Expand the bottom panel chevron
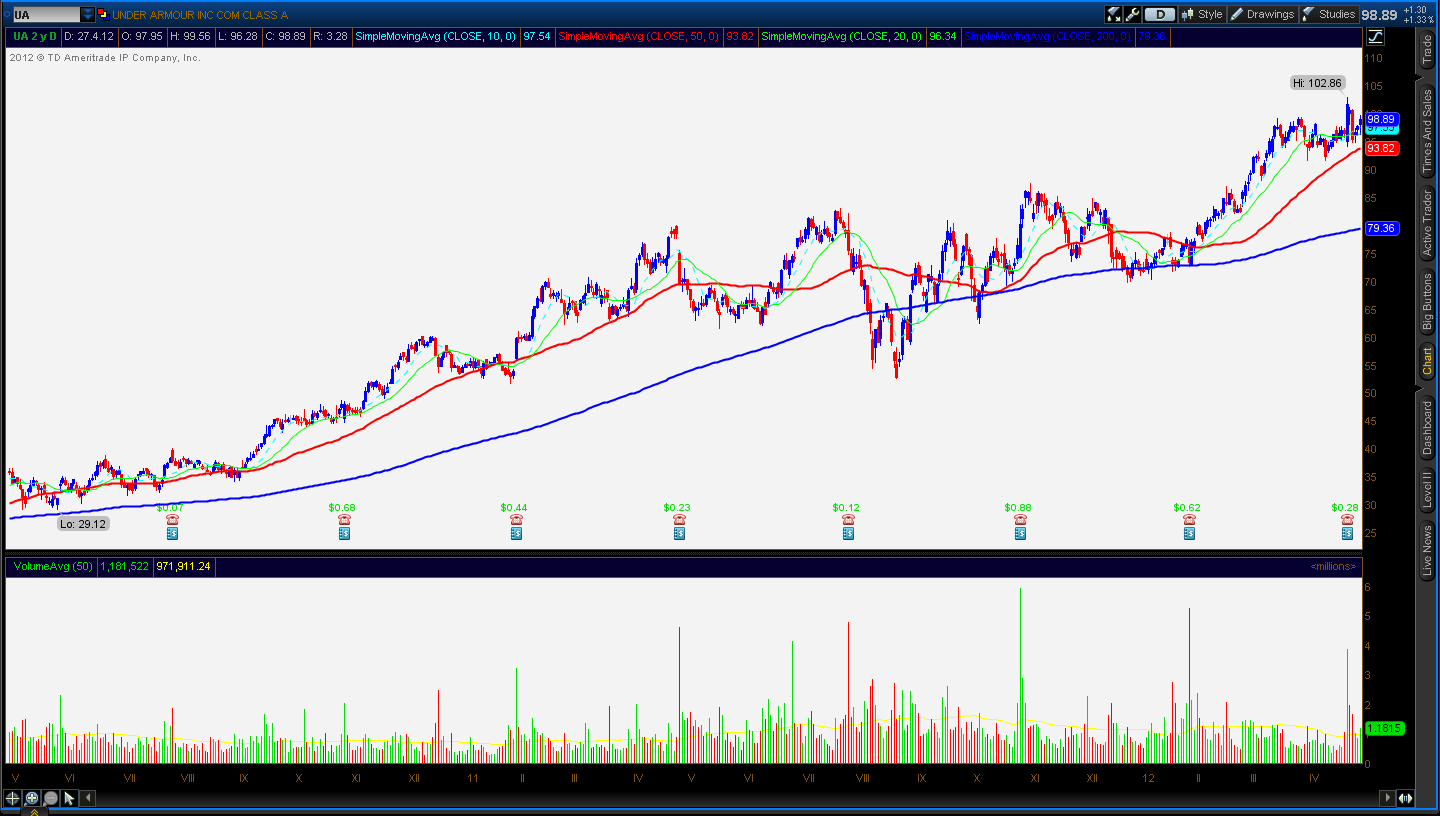Screen dimensions: 1440x816 tap(34, 812)
